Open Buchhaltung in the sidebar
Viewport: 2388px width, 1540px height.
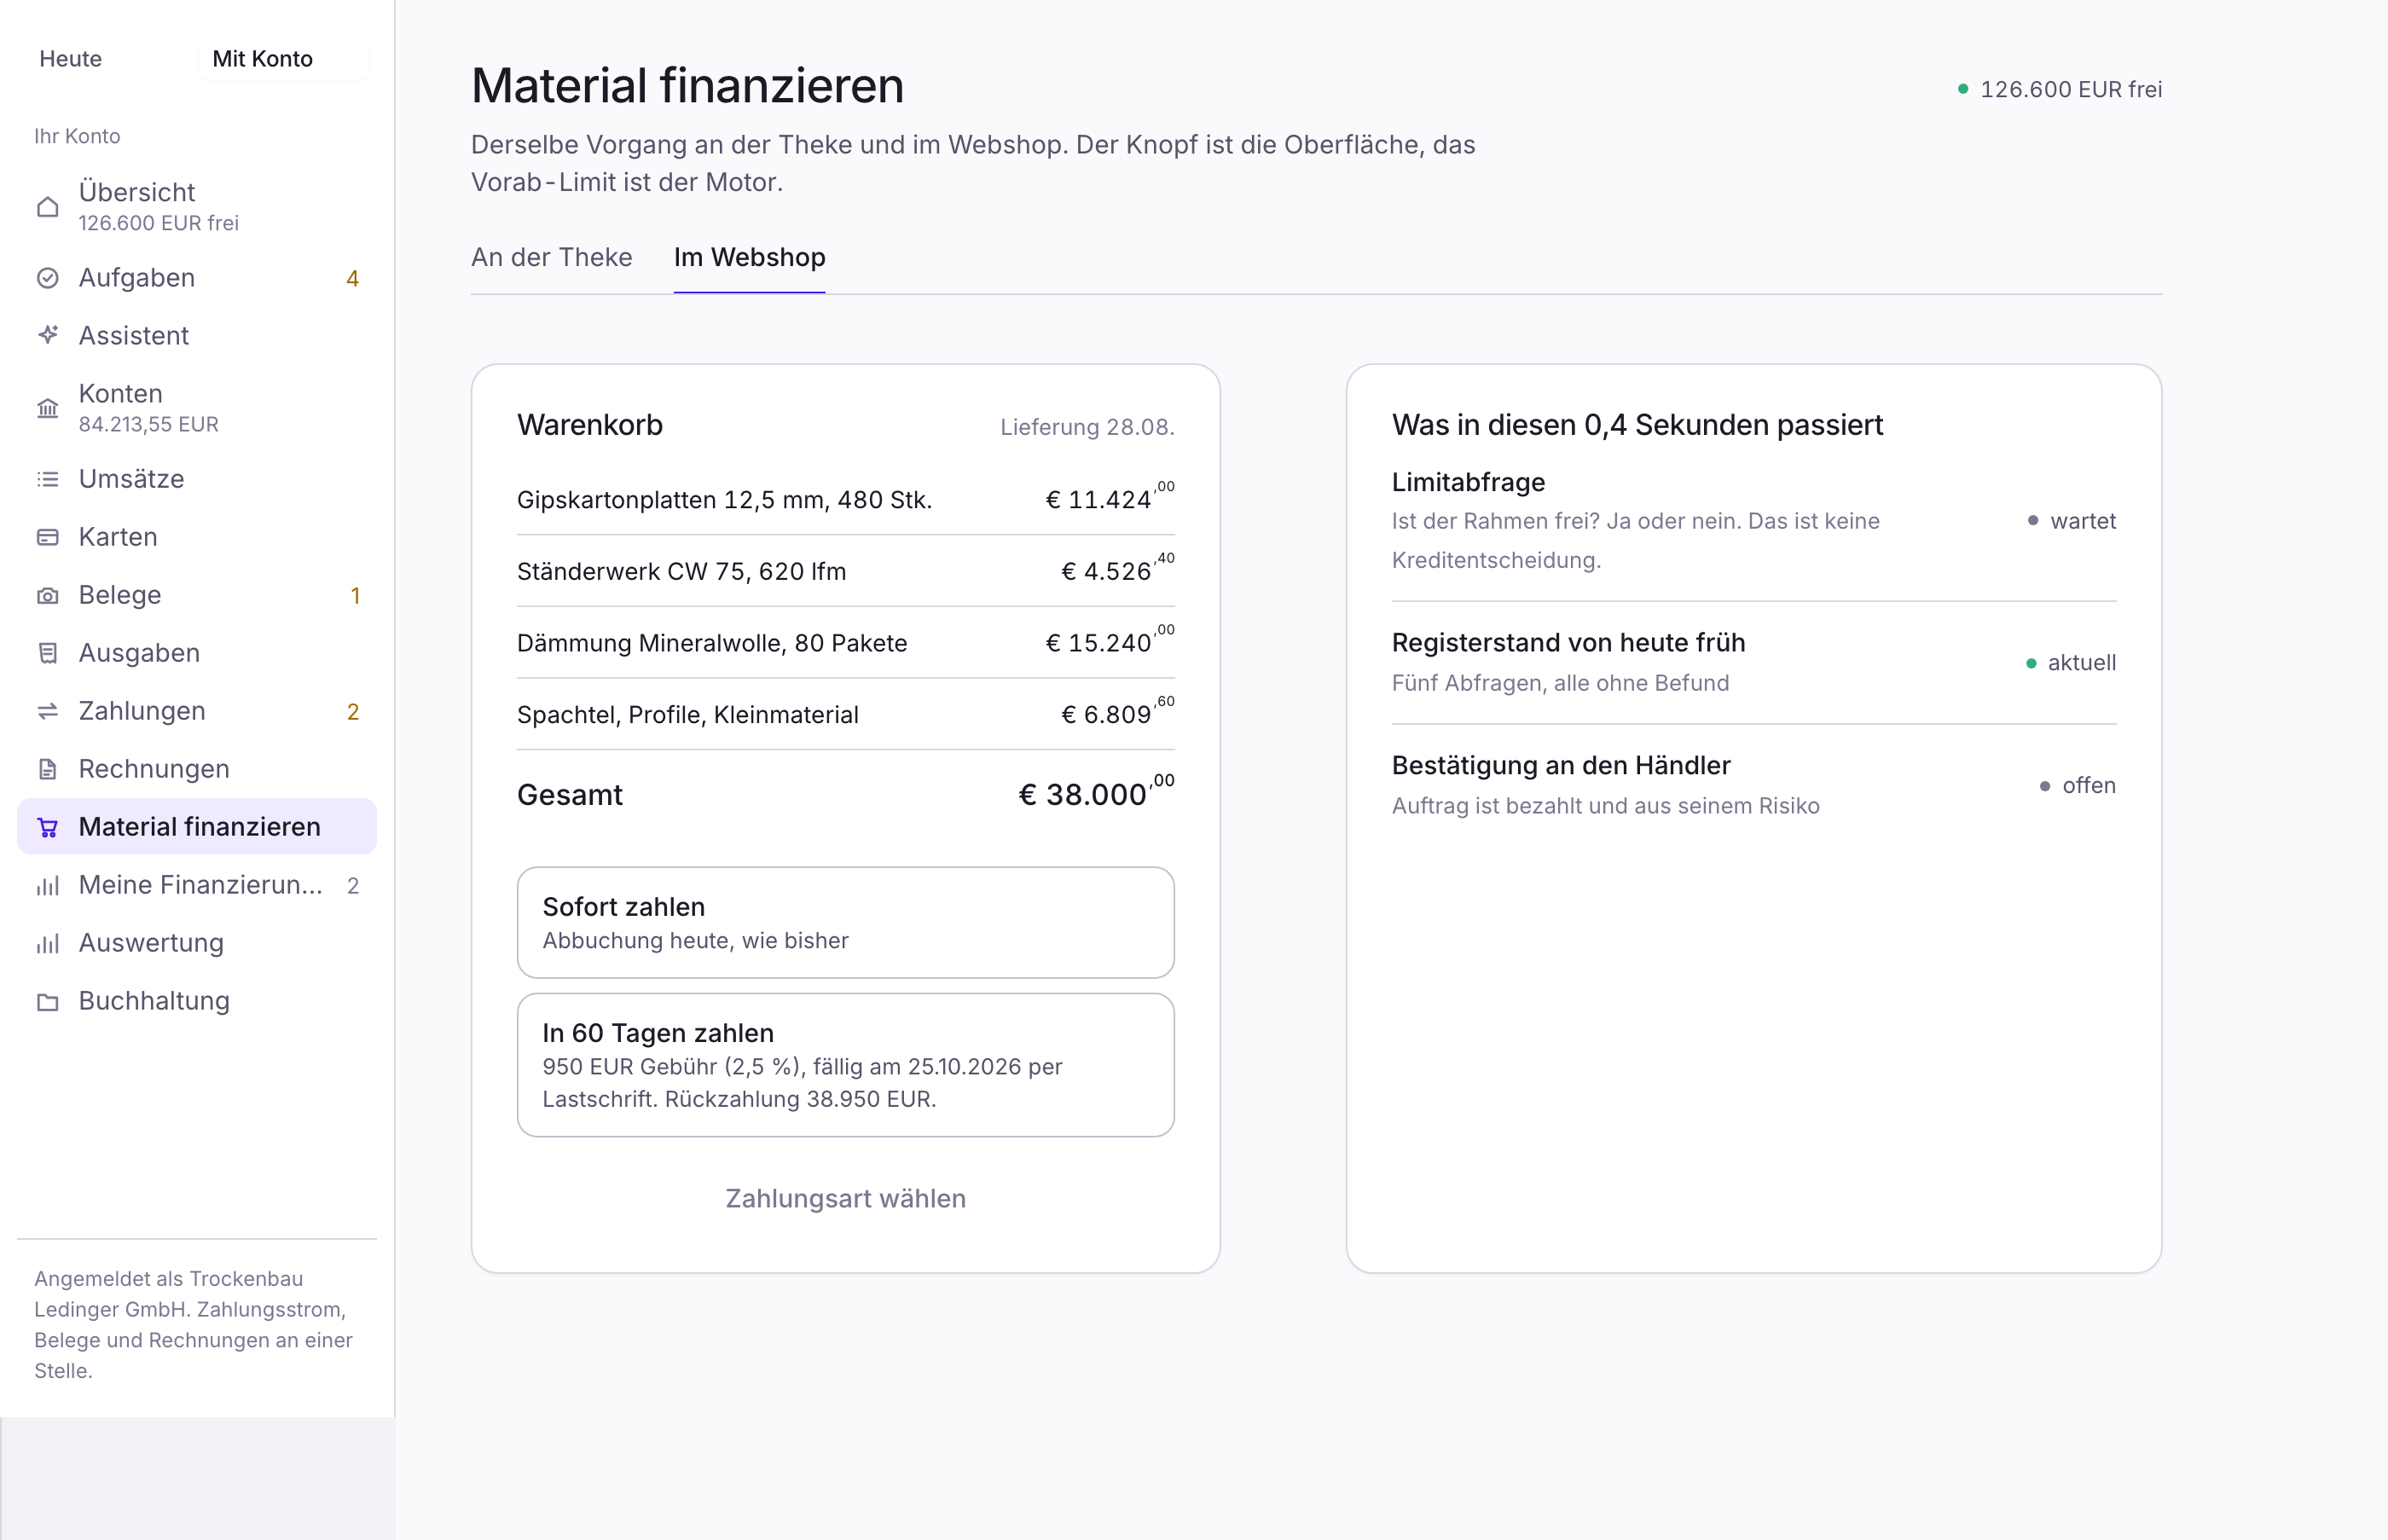197,1001
